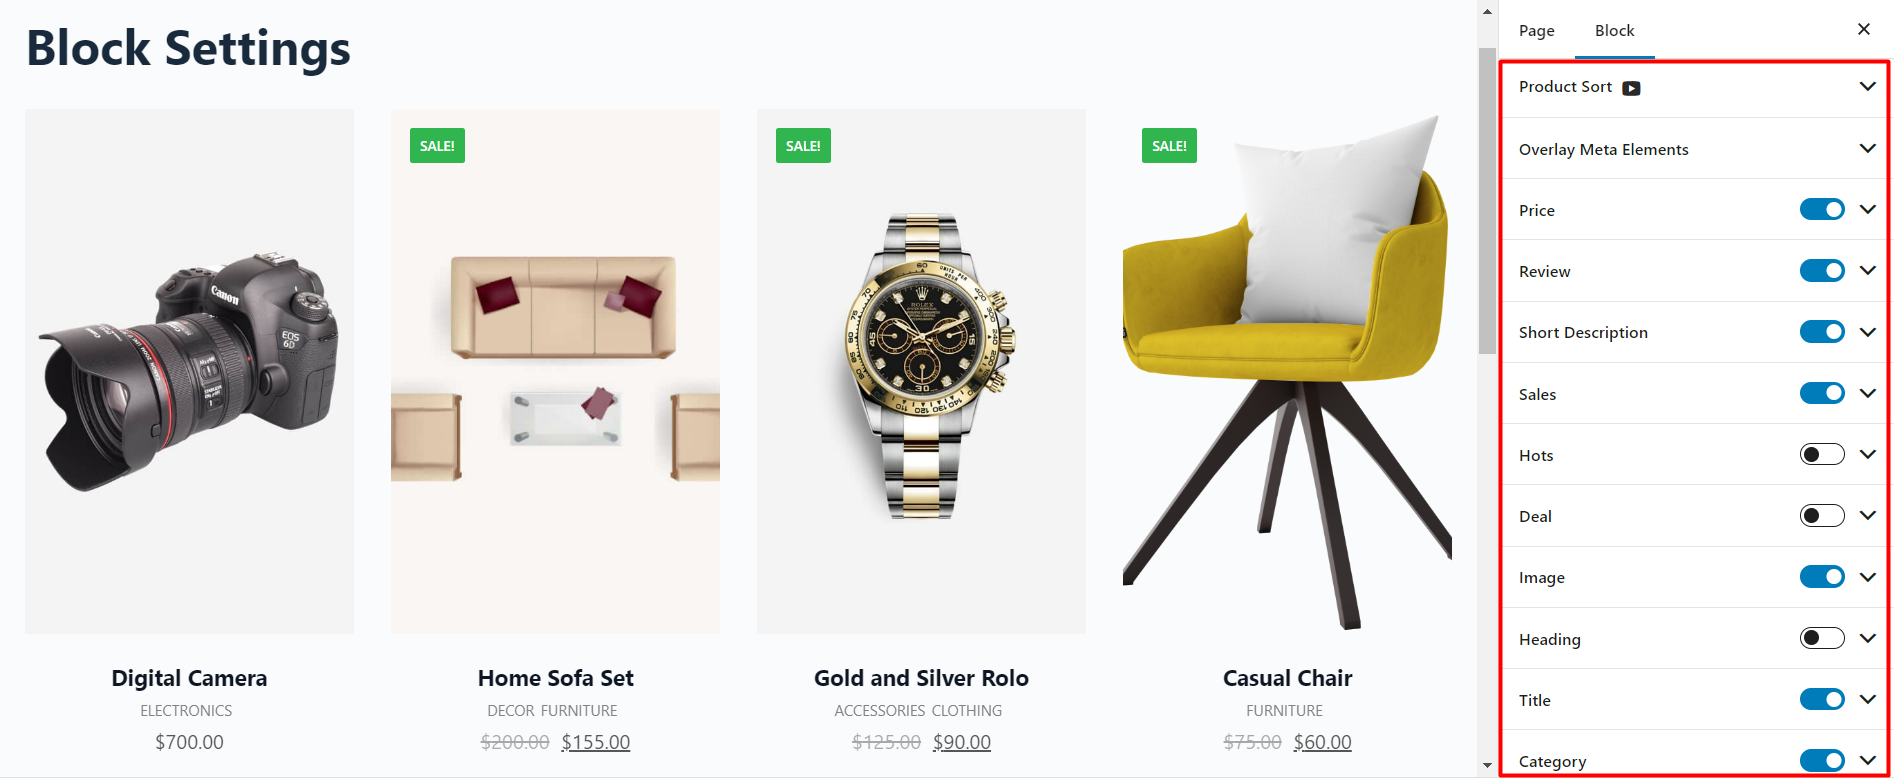
Task: Click the FURNITURE category link under Casual Chair
Action: 1284,711
